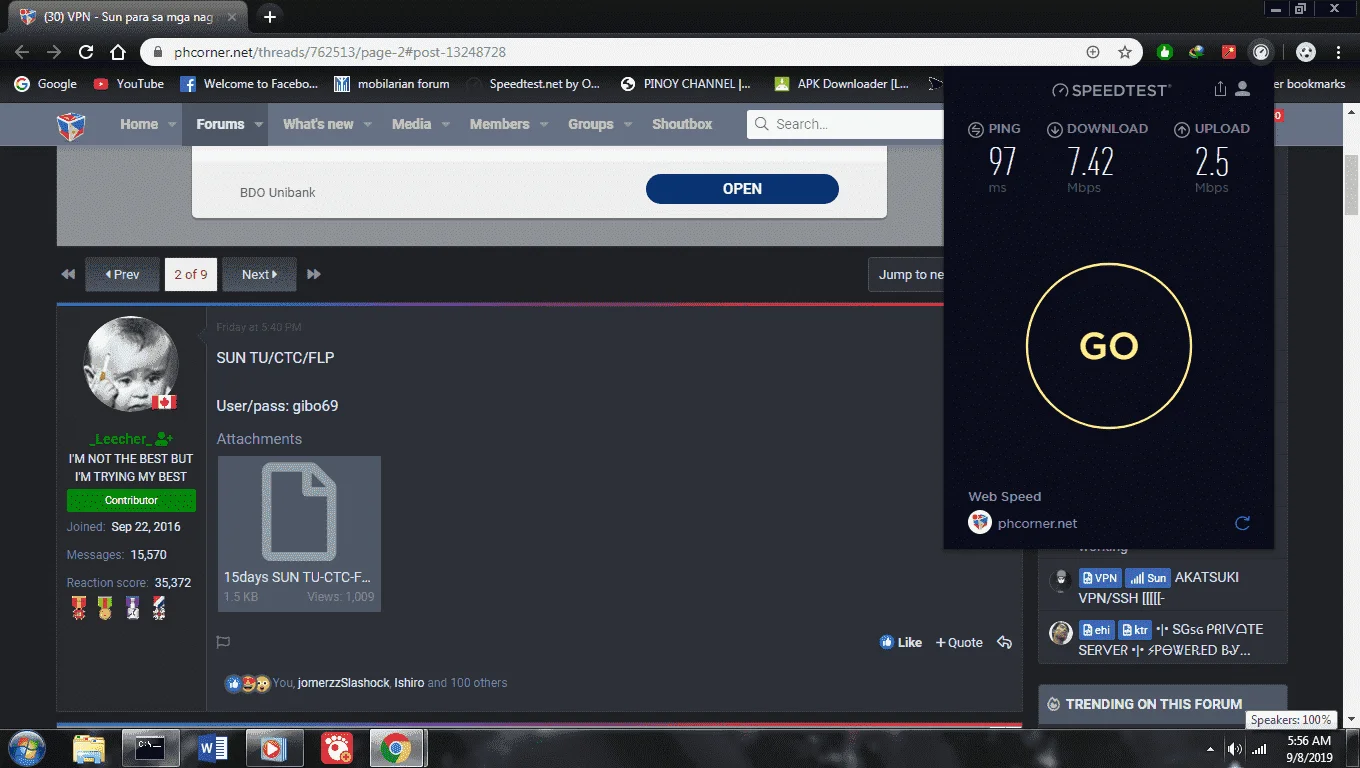Expand the Groups menu dropdown arrow
Viewport: 1360px width, 768px height.
coord(628,124)
